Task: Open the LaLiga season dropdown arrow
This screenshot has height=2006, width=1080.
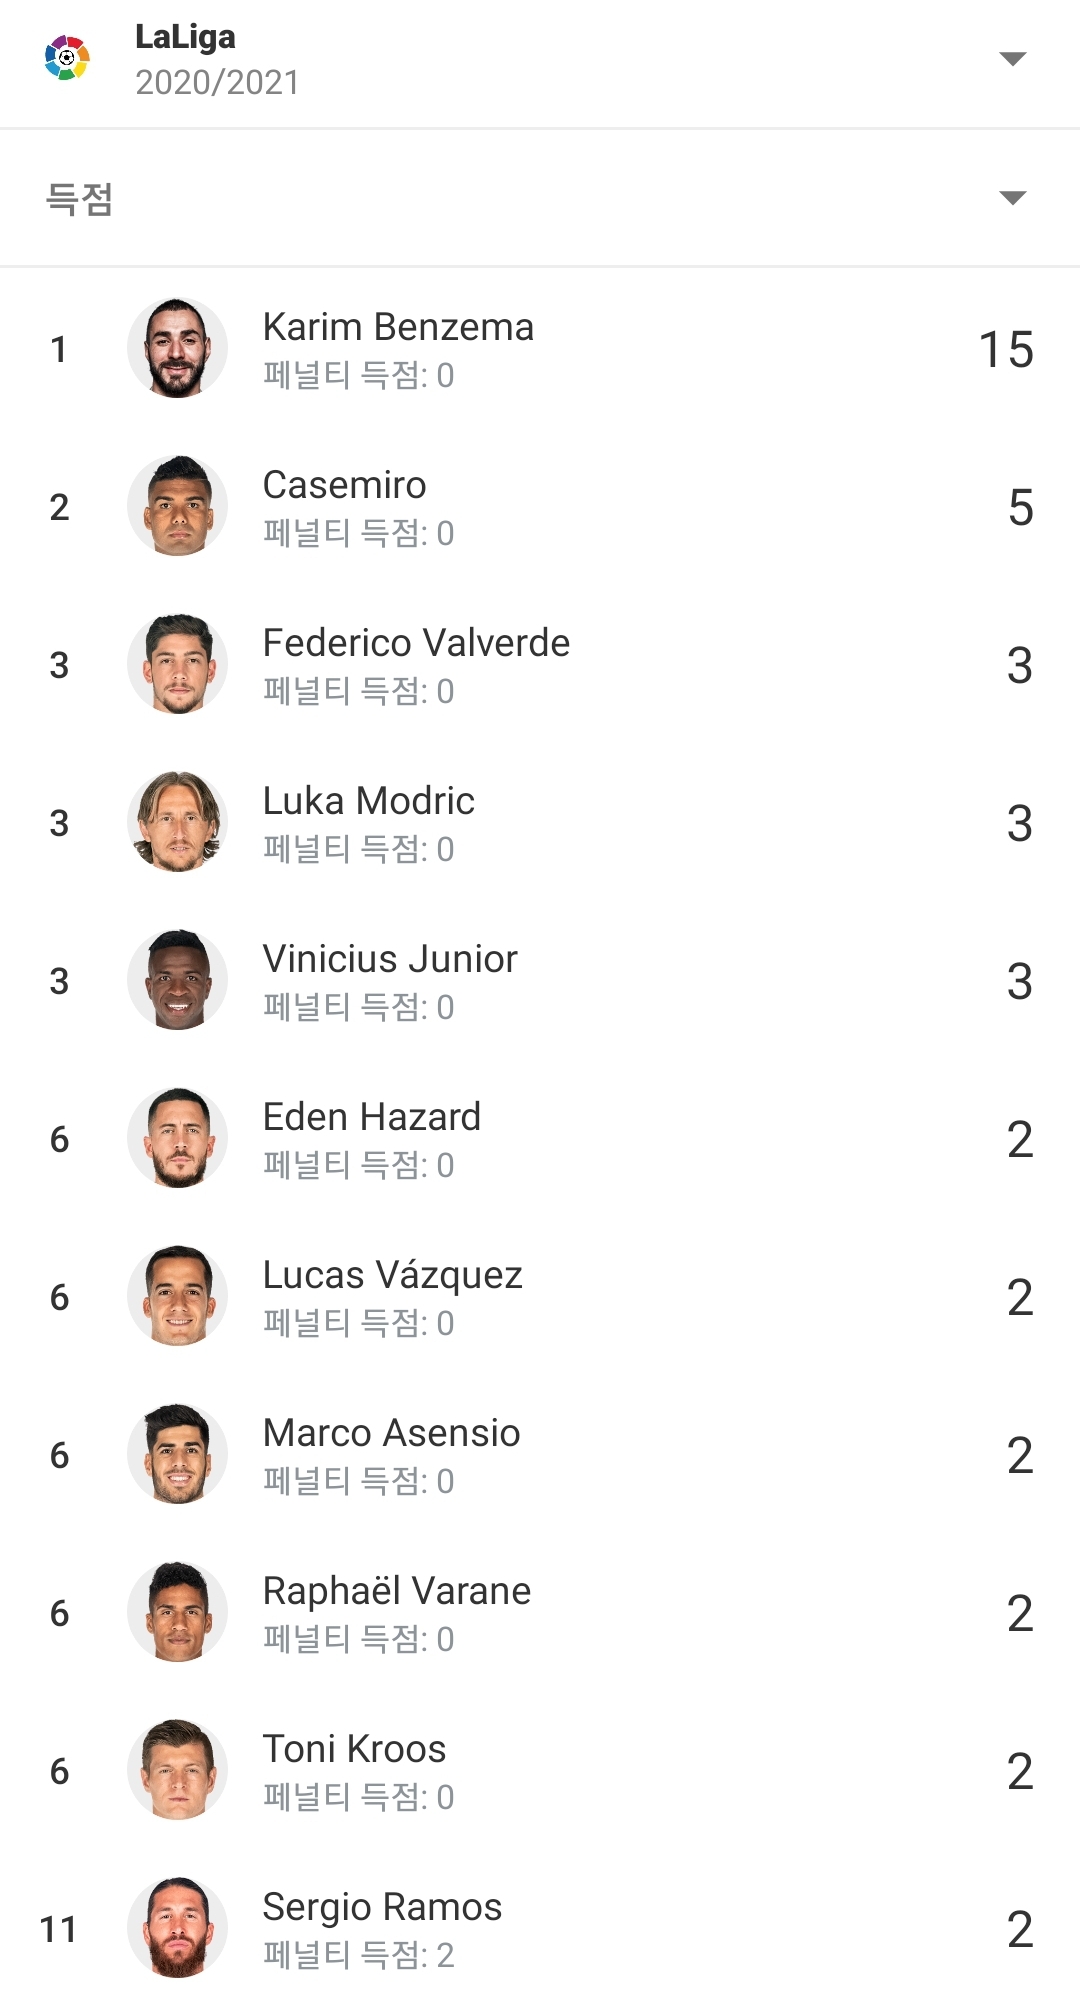Action: pyautogui.click(x=1012, y=59)
